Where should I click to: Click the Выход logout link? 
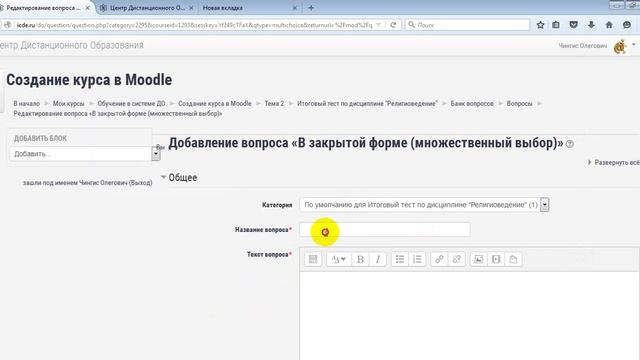click(x=140, y=183)
